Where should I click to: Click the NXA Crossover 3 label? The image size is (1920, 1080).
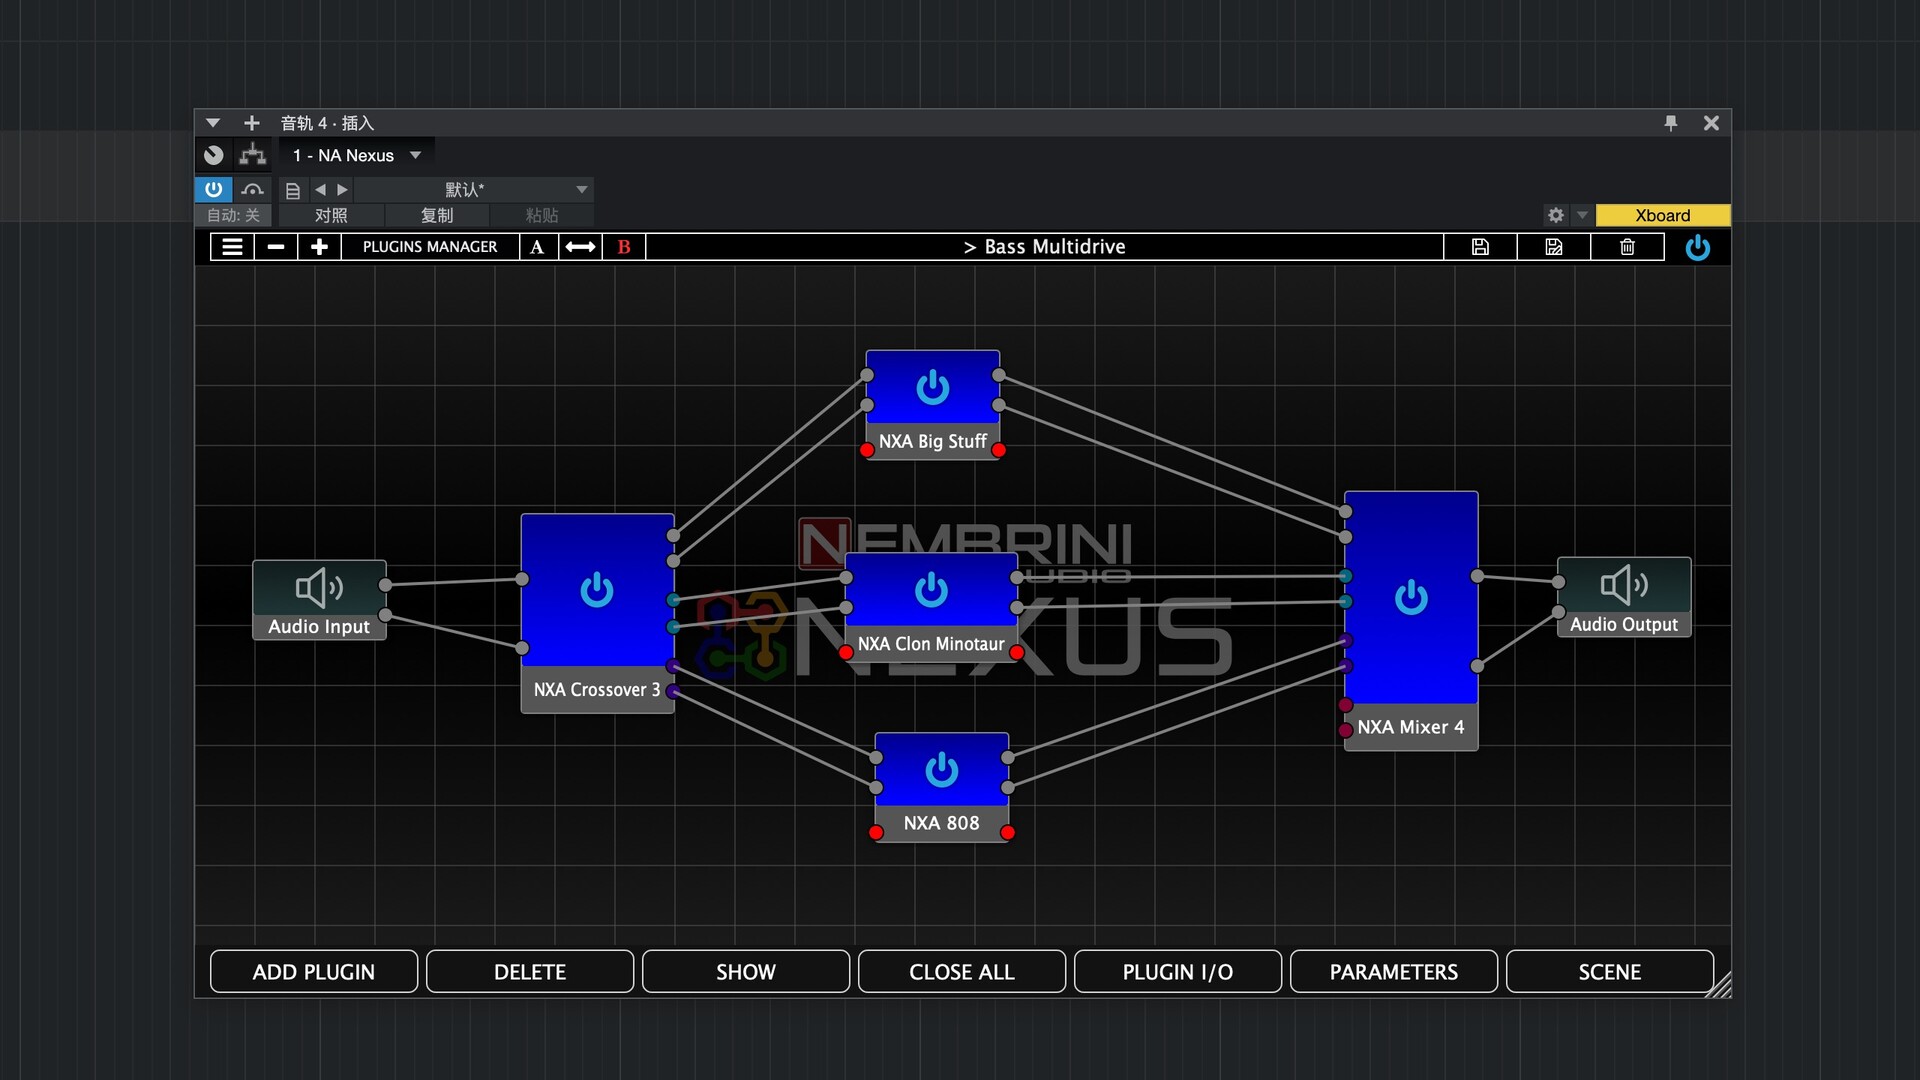[x=597, y=690]
